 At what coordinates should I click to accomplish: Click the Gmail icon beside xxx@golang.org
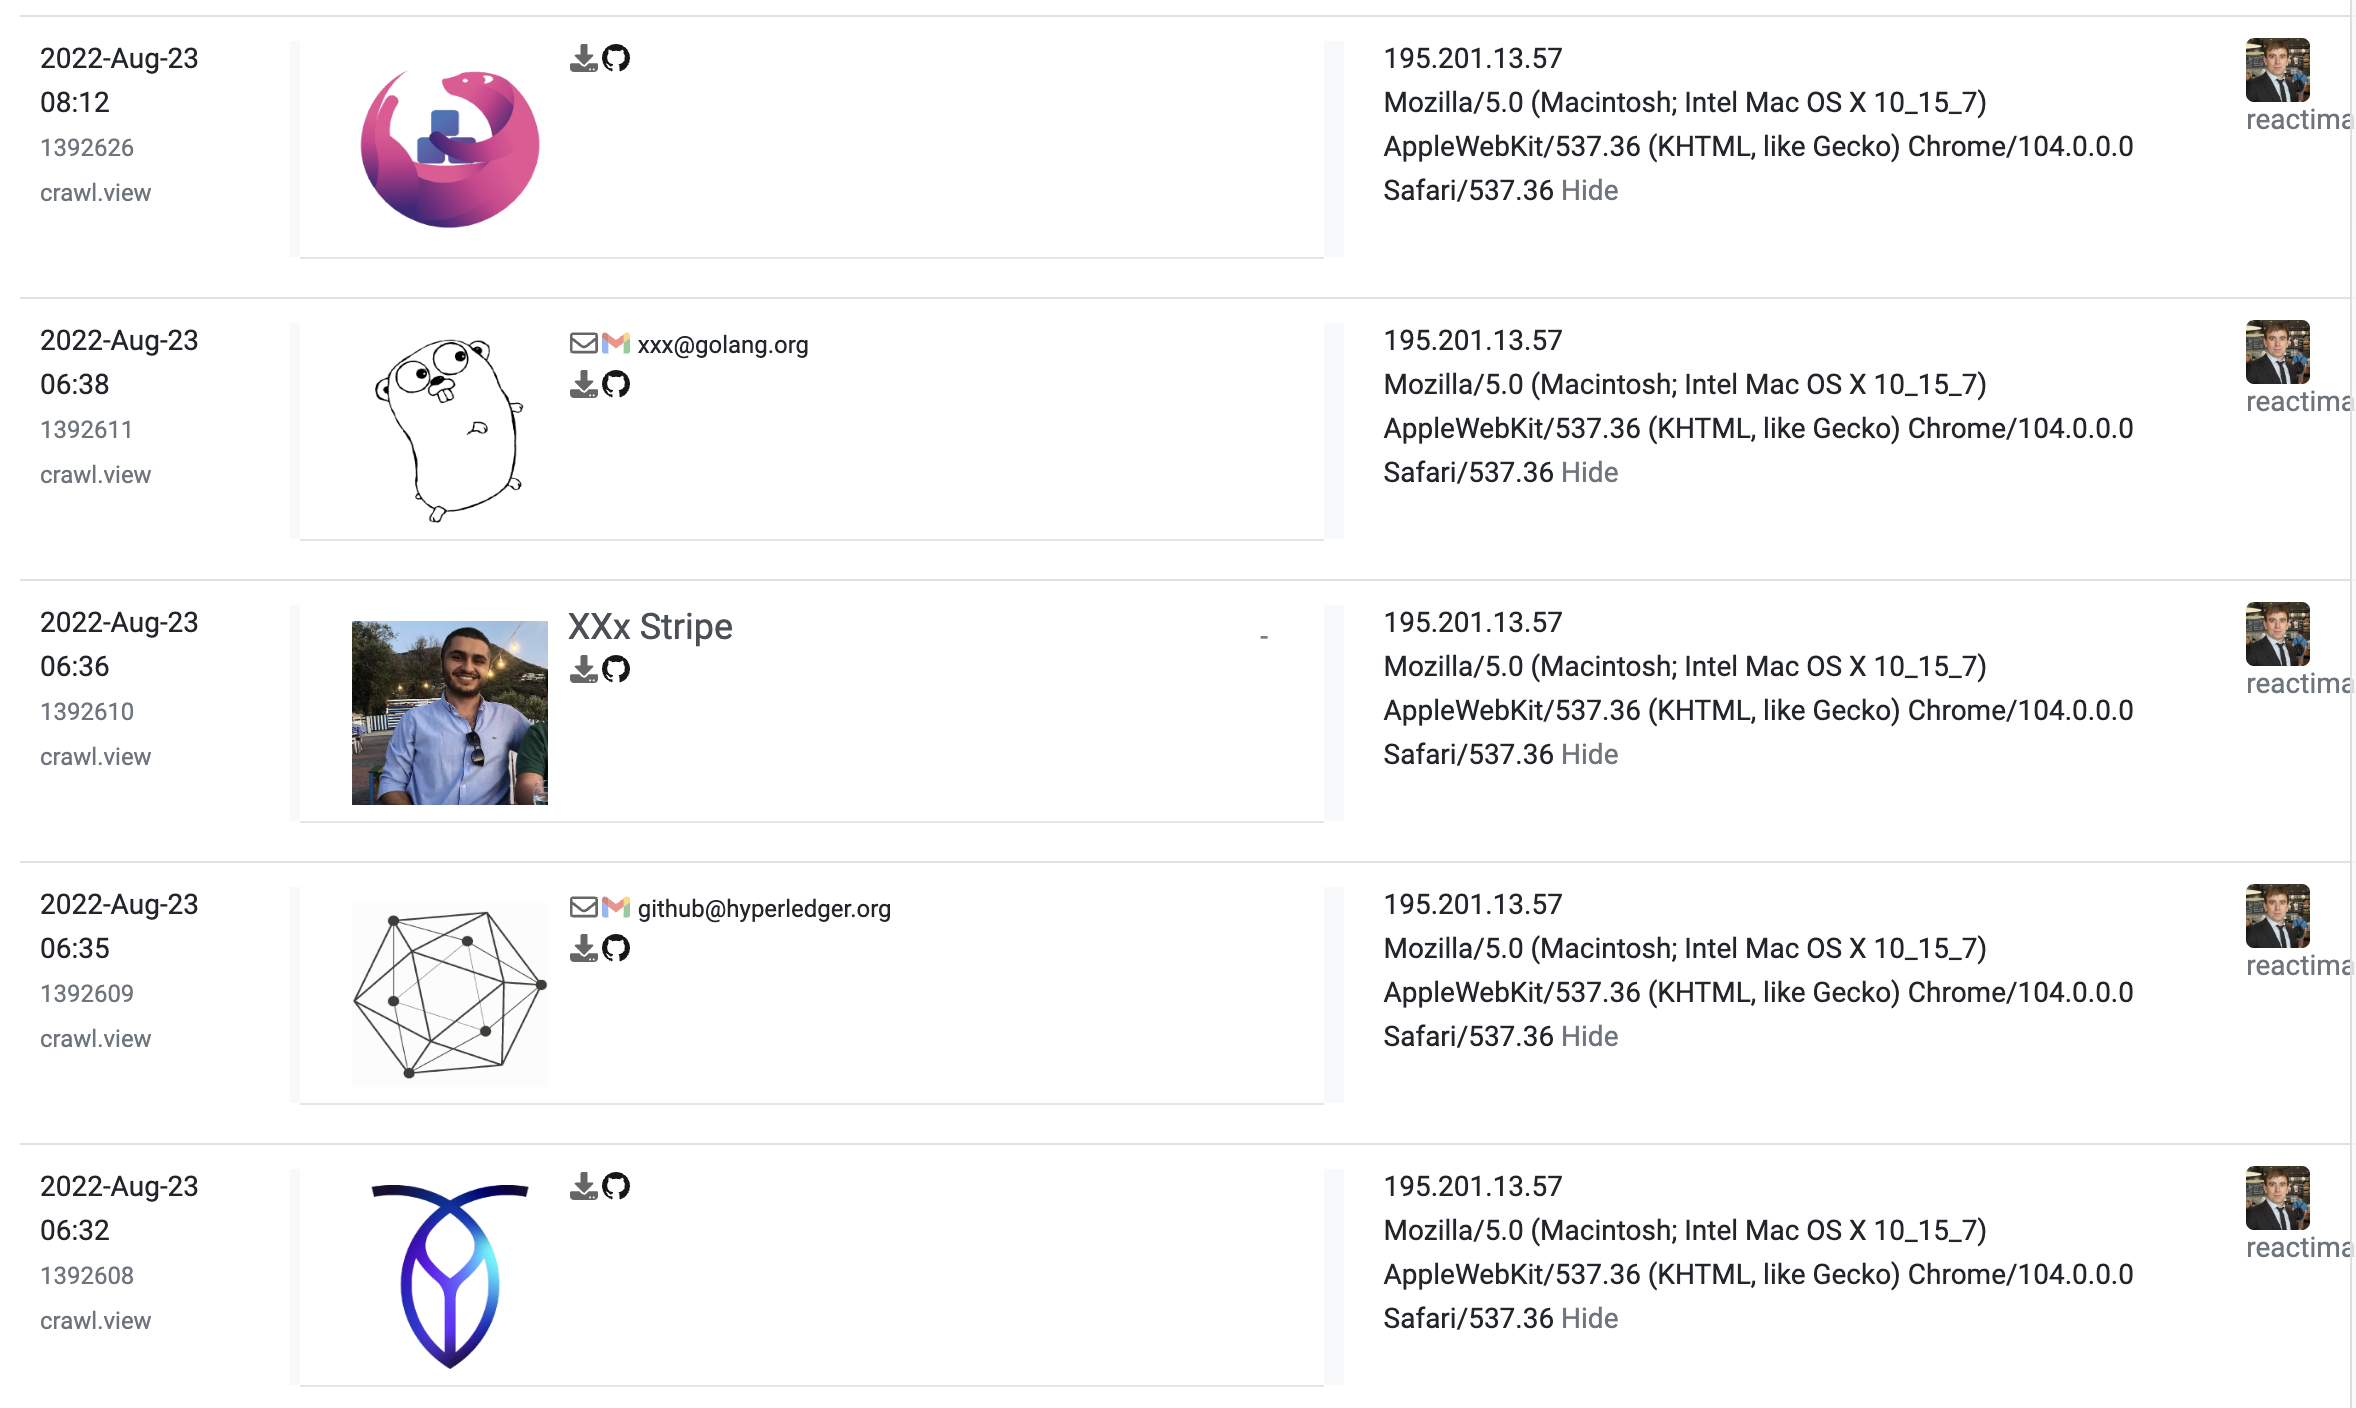[616, 344]
